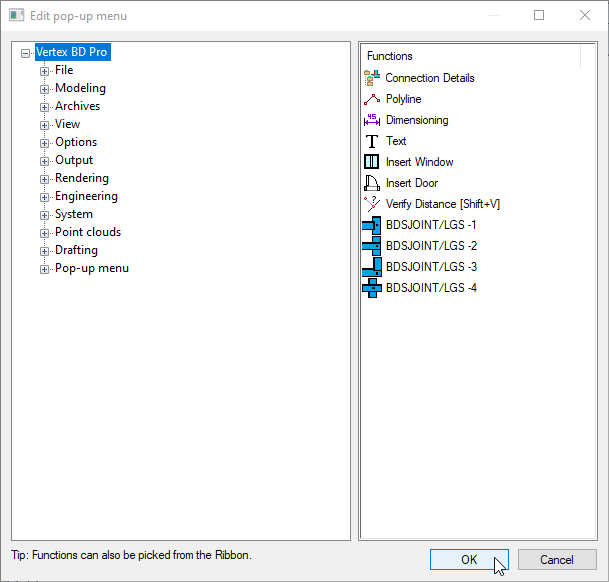Expand the Options tree node
This screenshot has height=582, width=609.
44,143
